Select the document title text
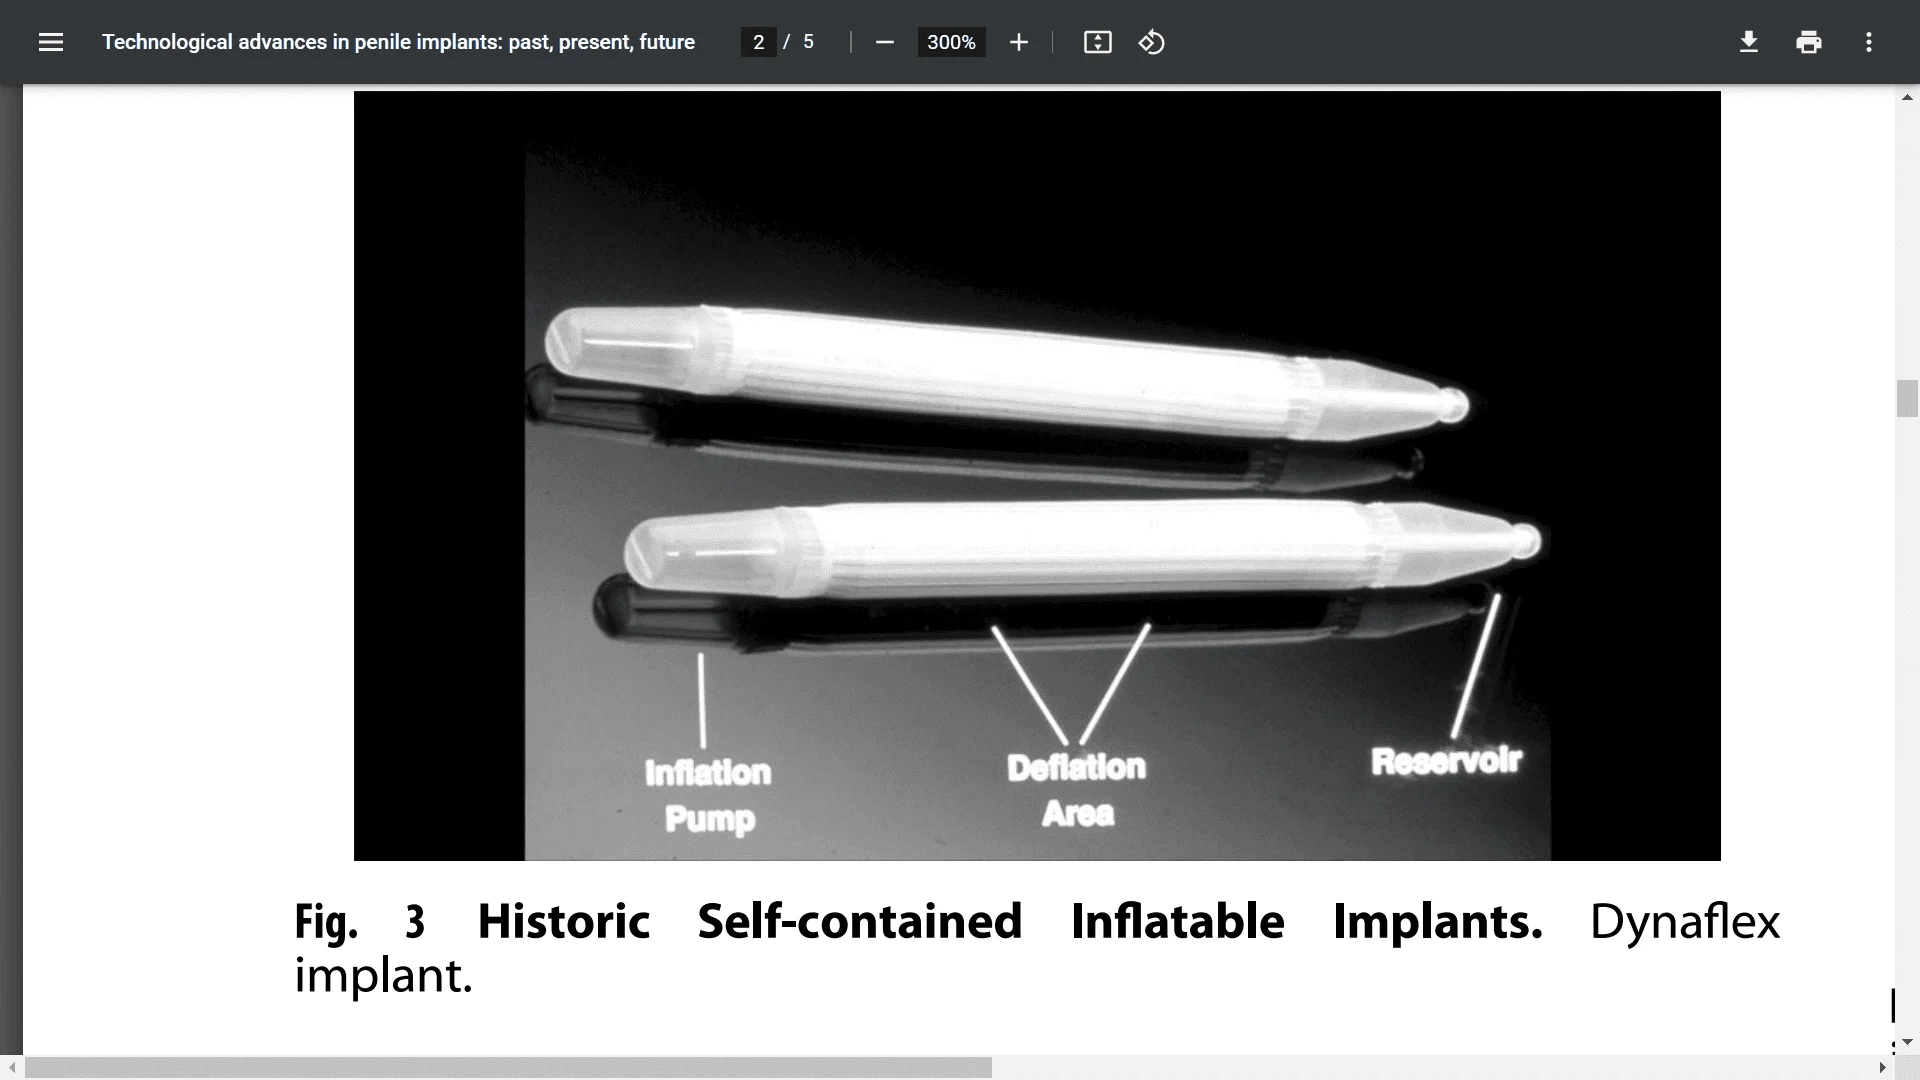Image resolution: width=1920 pixels, height=1080 pixels. click(x=398, y=42)
